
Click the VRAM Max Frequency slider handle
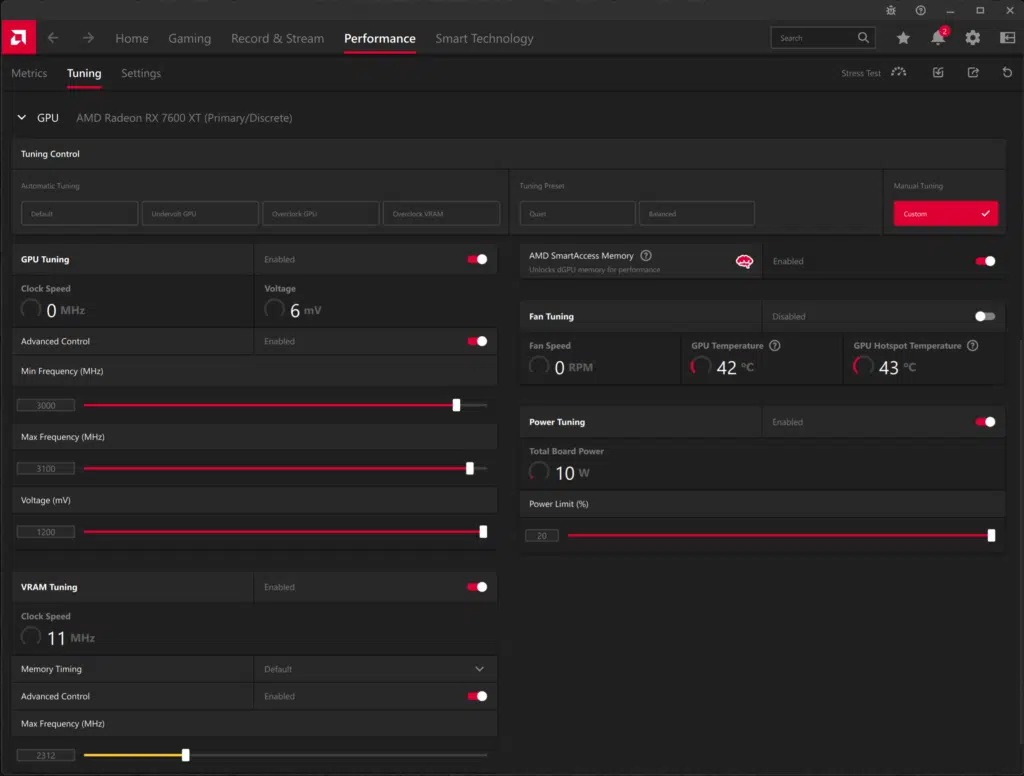pos(185,755)
